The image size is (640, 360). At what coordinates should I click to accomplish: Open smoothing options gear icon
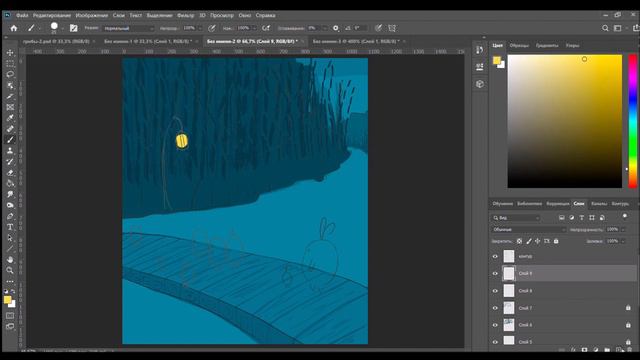point(336,28)
